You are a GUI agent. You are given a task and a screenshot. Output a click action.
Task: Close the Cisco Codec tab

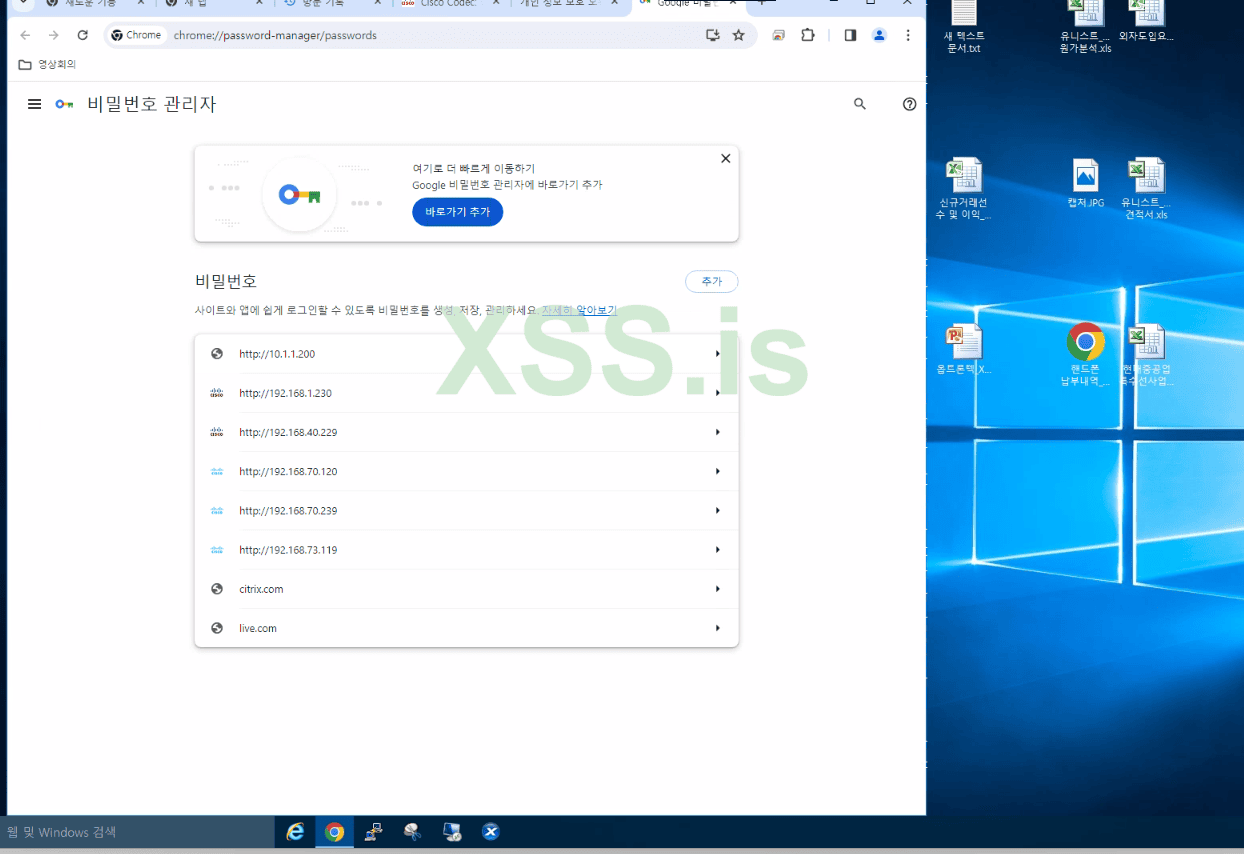pyautogui.click(x=496, y=4)
